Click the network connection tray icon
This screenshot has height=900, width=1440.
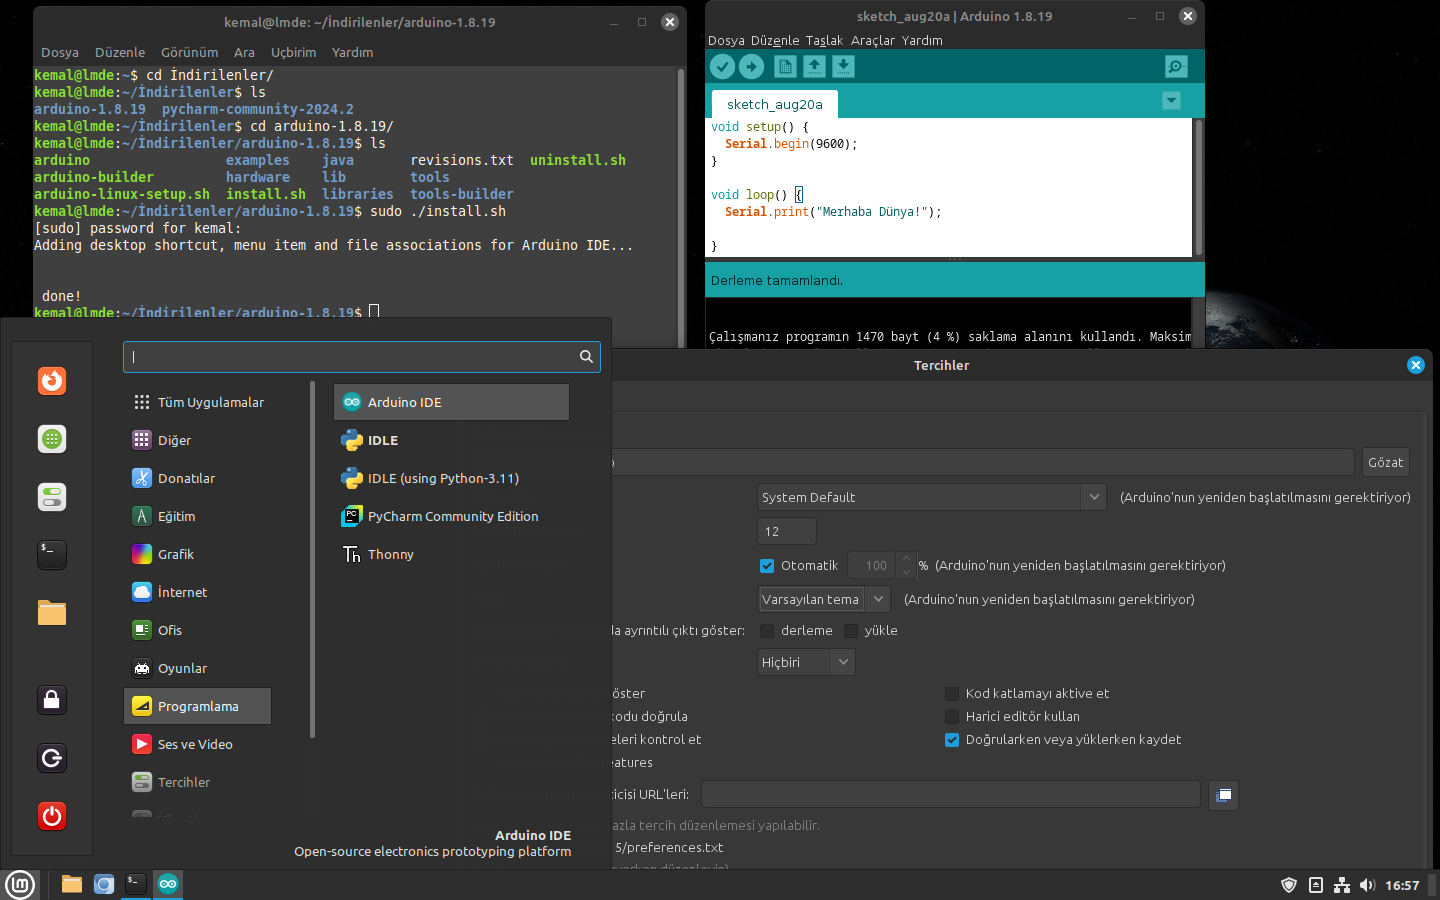coord(1342,885)
